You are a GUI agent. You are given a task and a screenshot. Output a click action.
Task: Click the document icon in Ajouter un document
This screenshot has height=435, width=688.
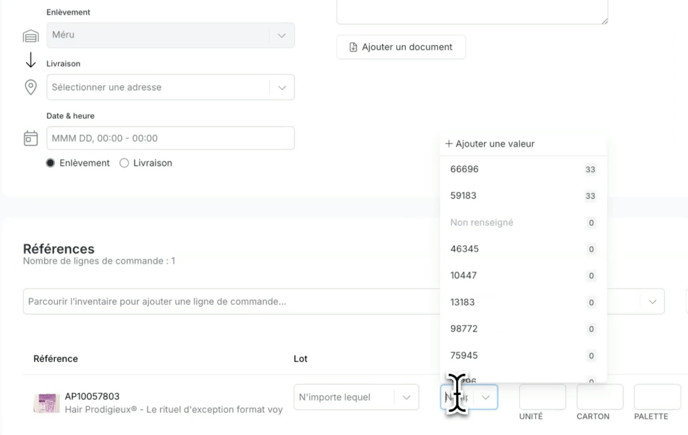click(x=353, y=47)
